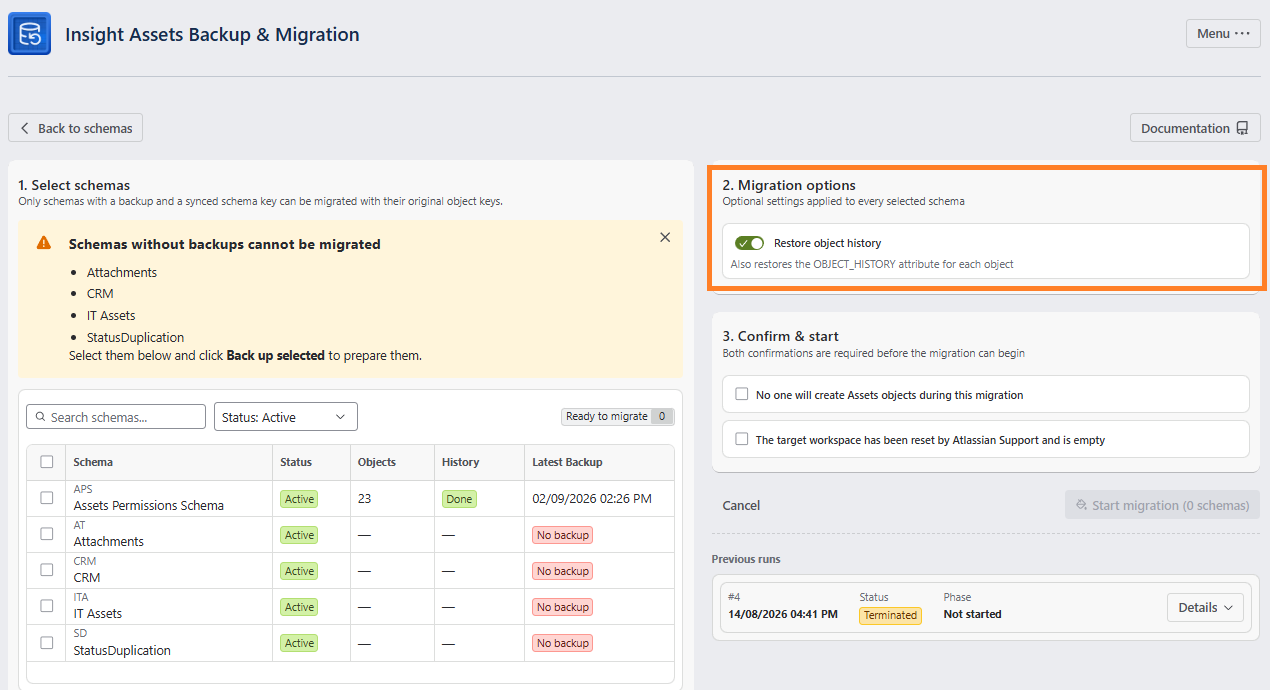Viewport: 1270px width, 690px height.
Task: Click the objects count 23 for APS
Action: click(x=365, y=499)
